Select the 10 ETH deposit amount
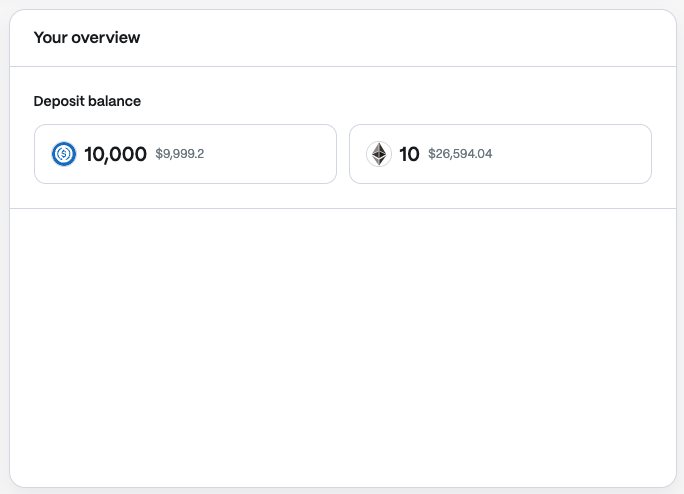 409,154
